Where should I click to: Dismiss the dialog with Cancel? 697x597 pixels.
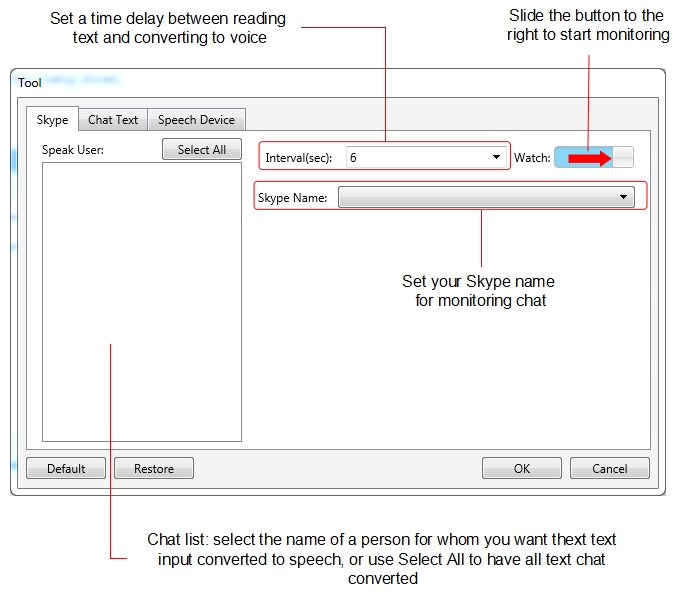[609, 468]
